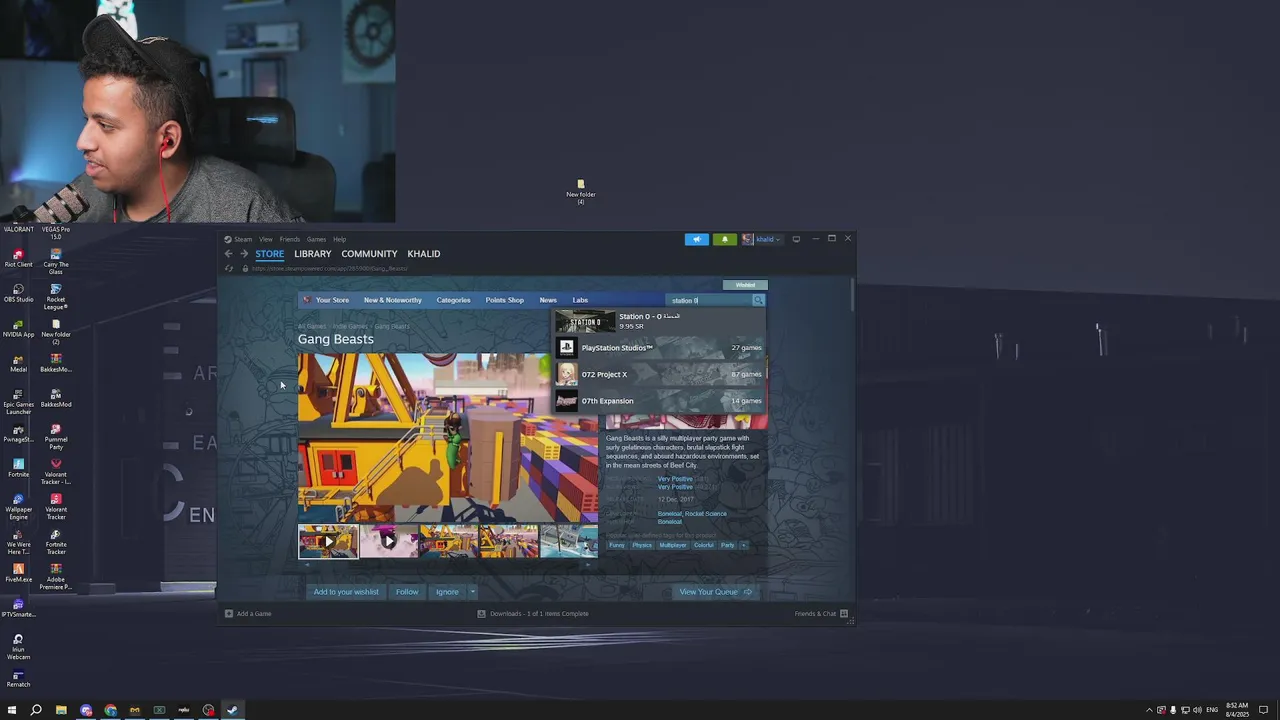Go back in Steam navigation
Screen dimensions: 1280x720
(x=228, y=254)
